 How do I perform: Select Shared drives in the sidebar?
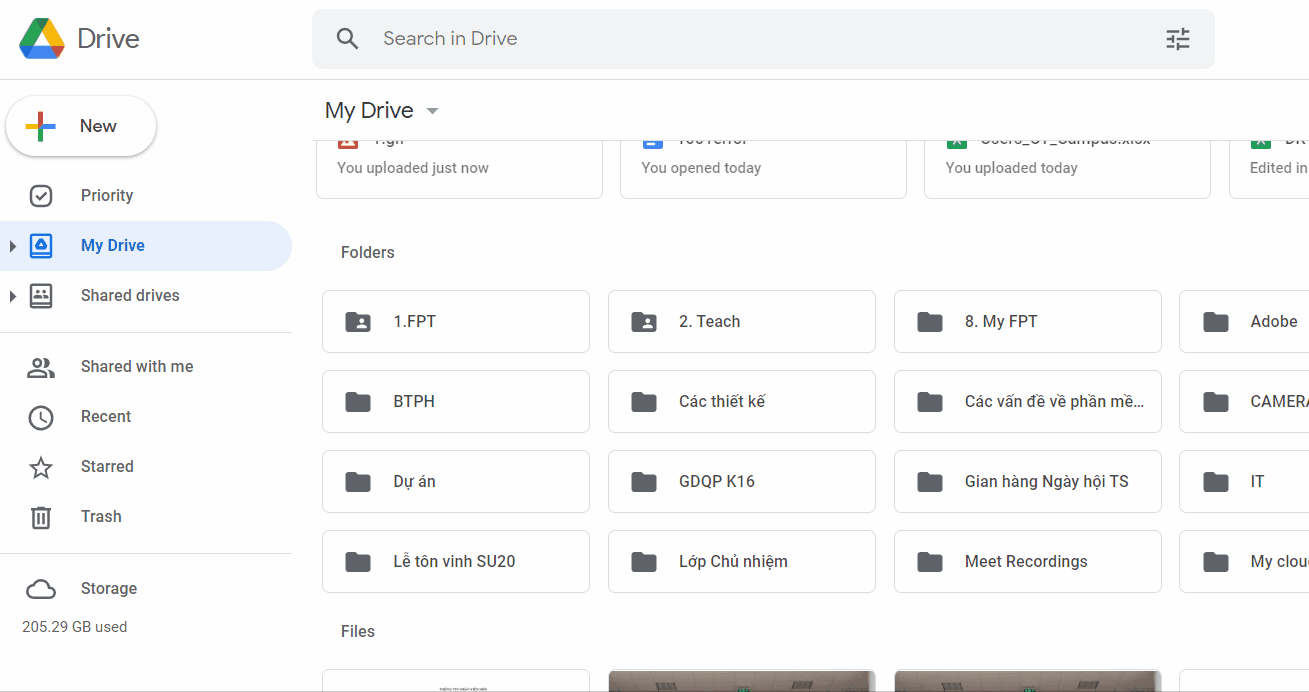[130, 296]
